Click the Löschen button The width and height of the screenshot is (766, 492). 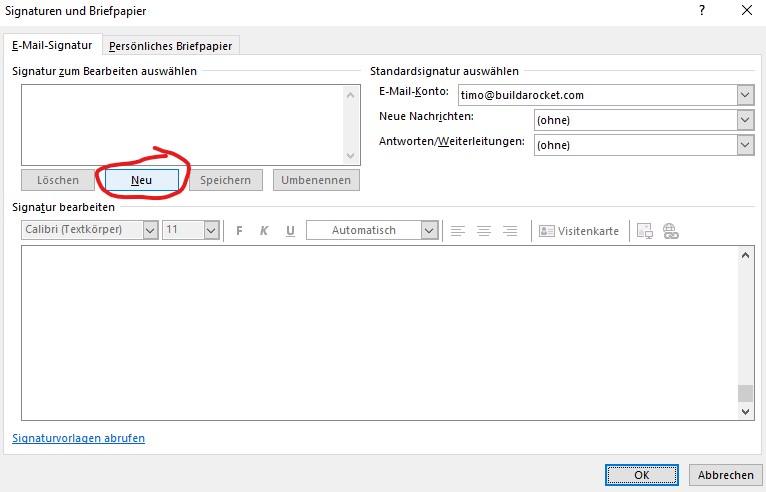(x=58, y=180)
